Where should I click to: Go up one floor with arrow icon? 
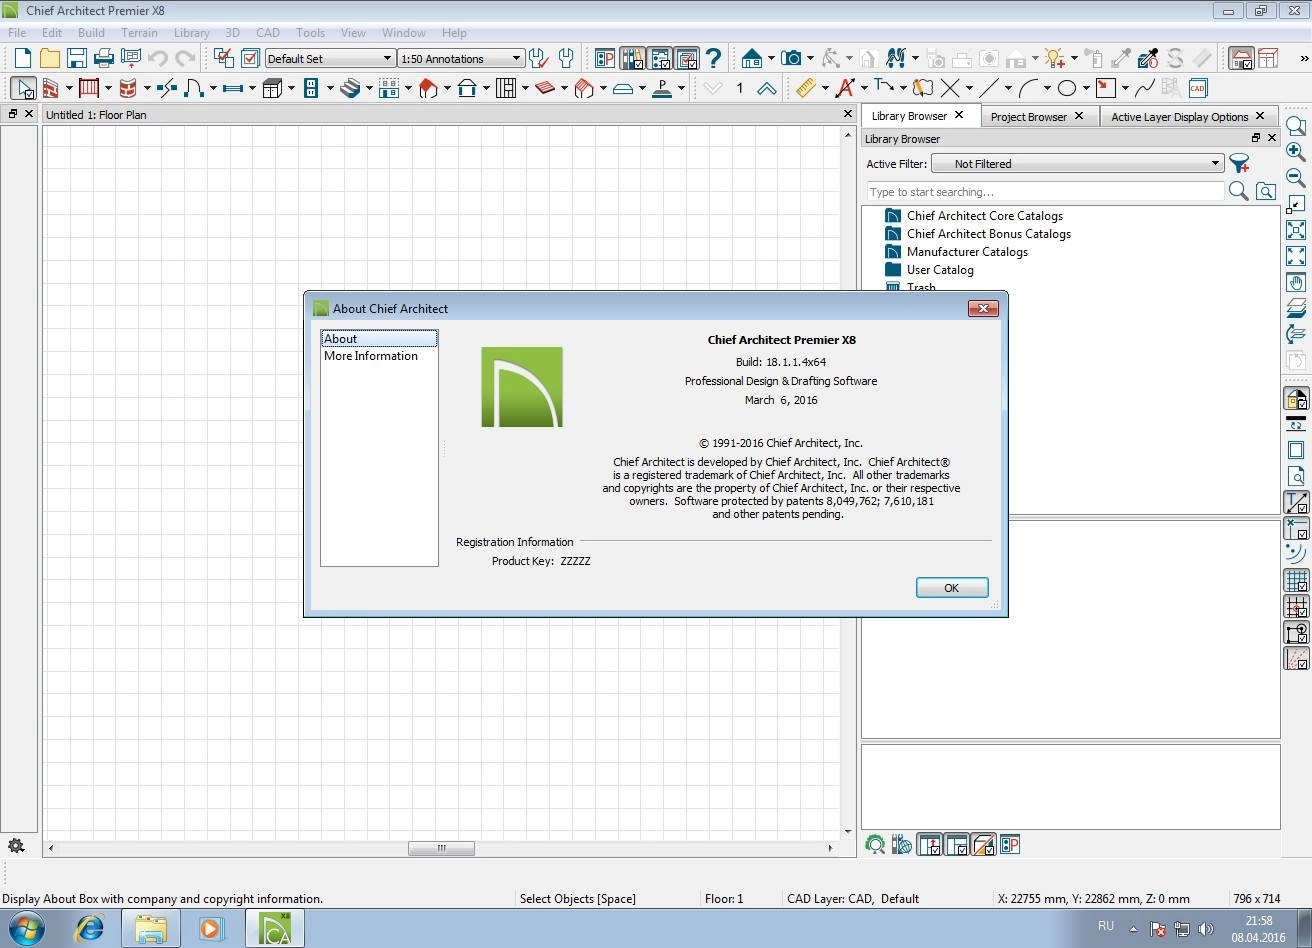[767, 88]
